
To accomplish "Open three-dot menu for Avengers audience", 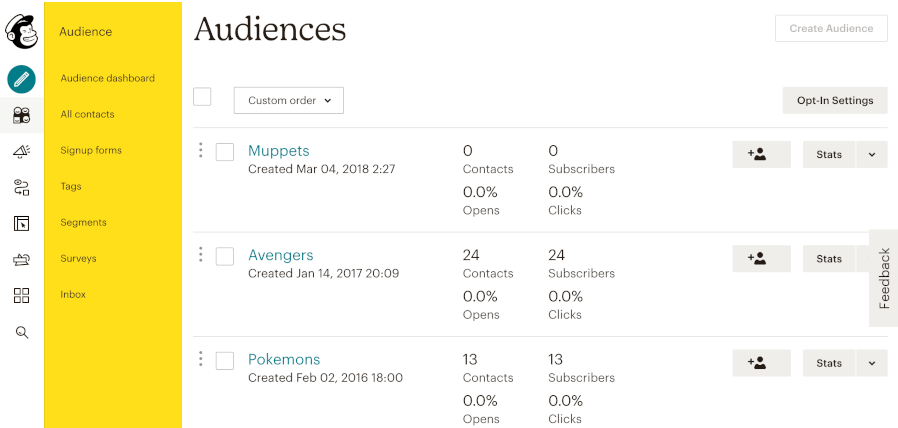I will pos(201,254).
